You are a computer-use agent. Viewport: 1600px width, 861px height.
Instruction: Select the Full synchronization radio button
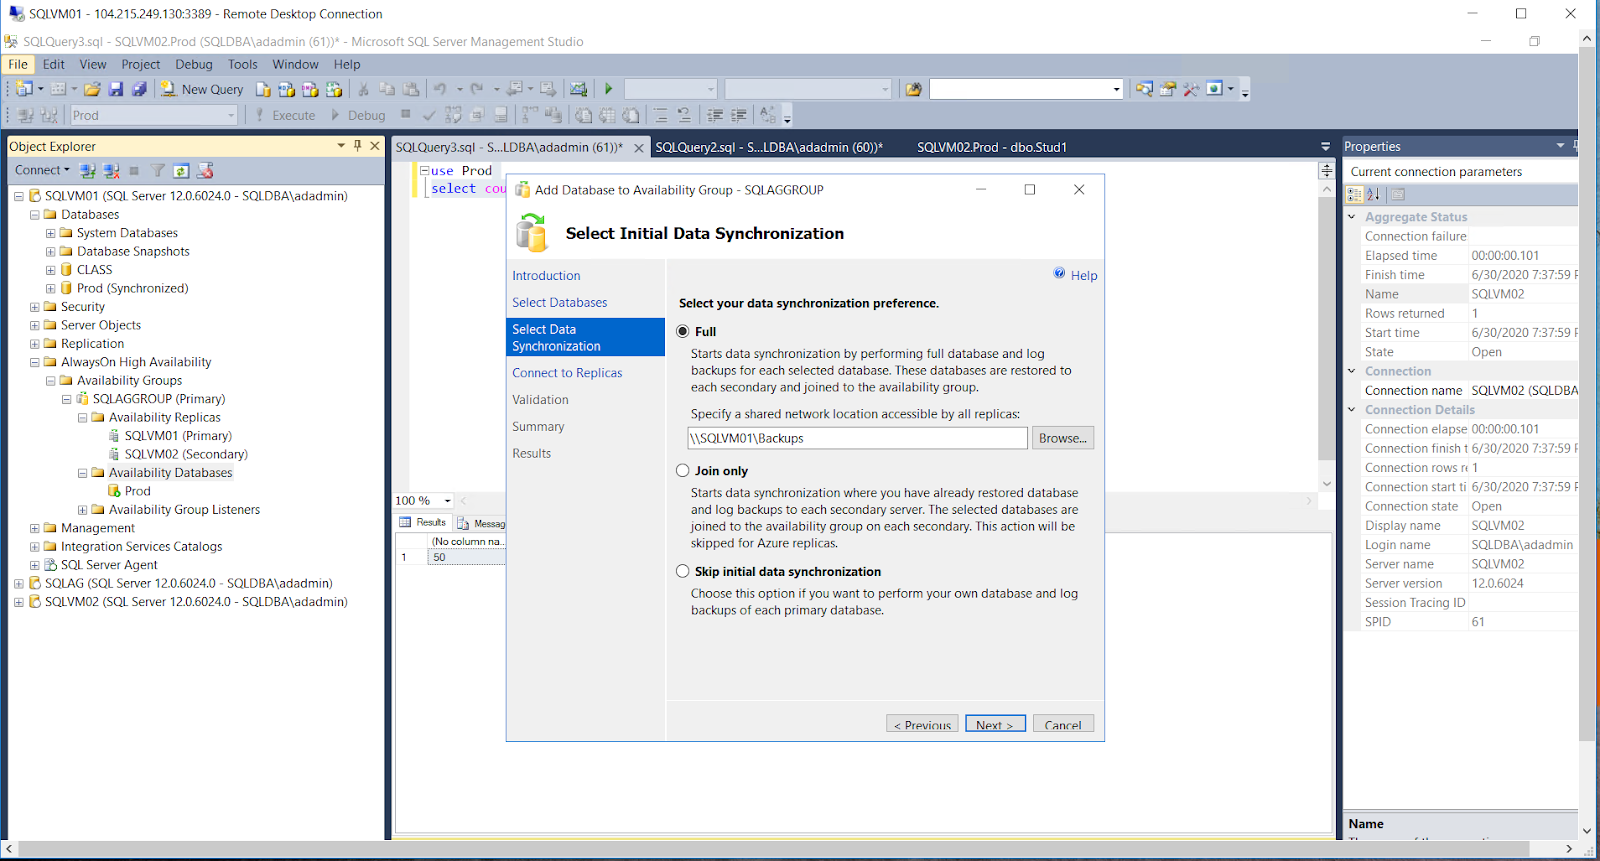pos(683,331)
